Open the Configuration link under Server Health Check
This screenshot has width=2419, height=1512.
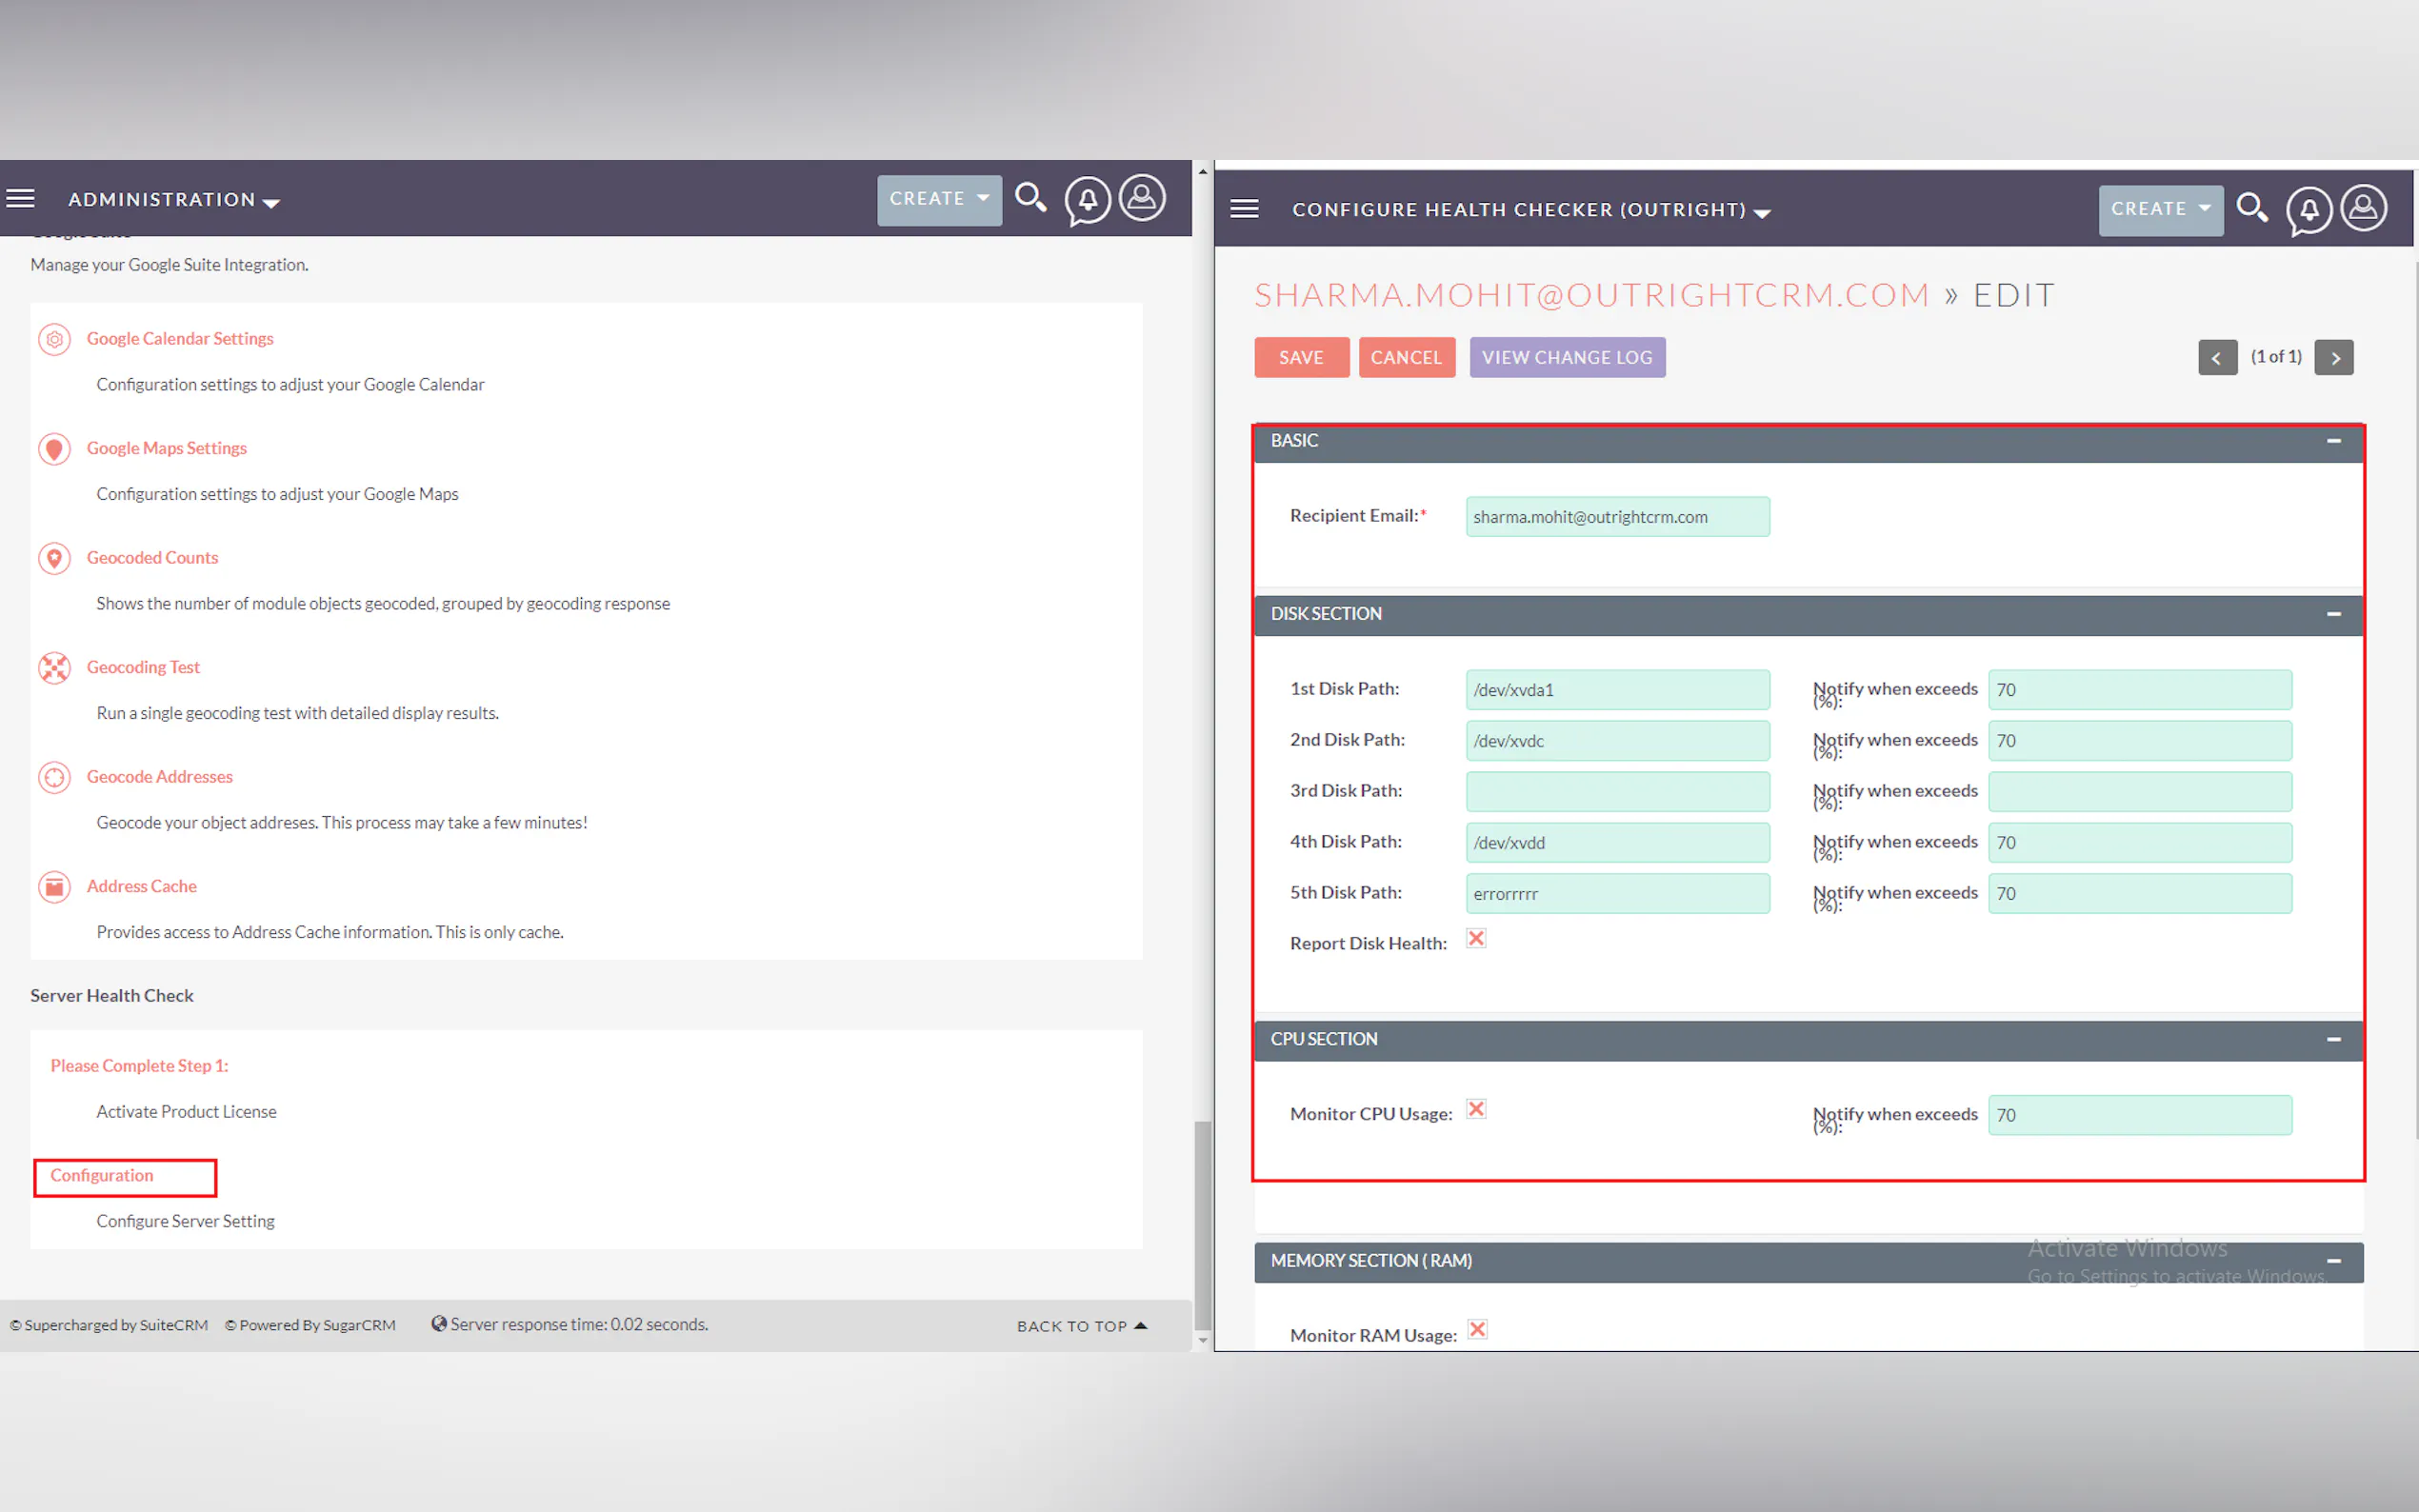click(x=102, y=1175)
